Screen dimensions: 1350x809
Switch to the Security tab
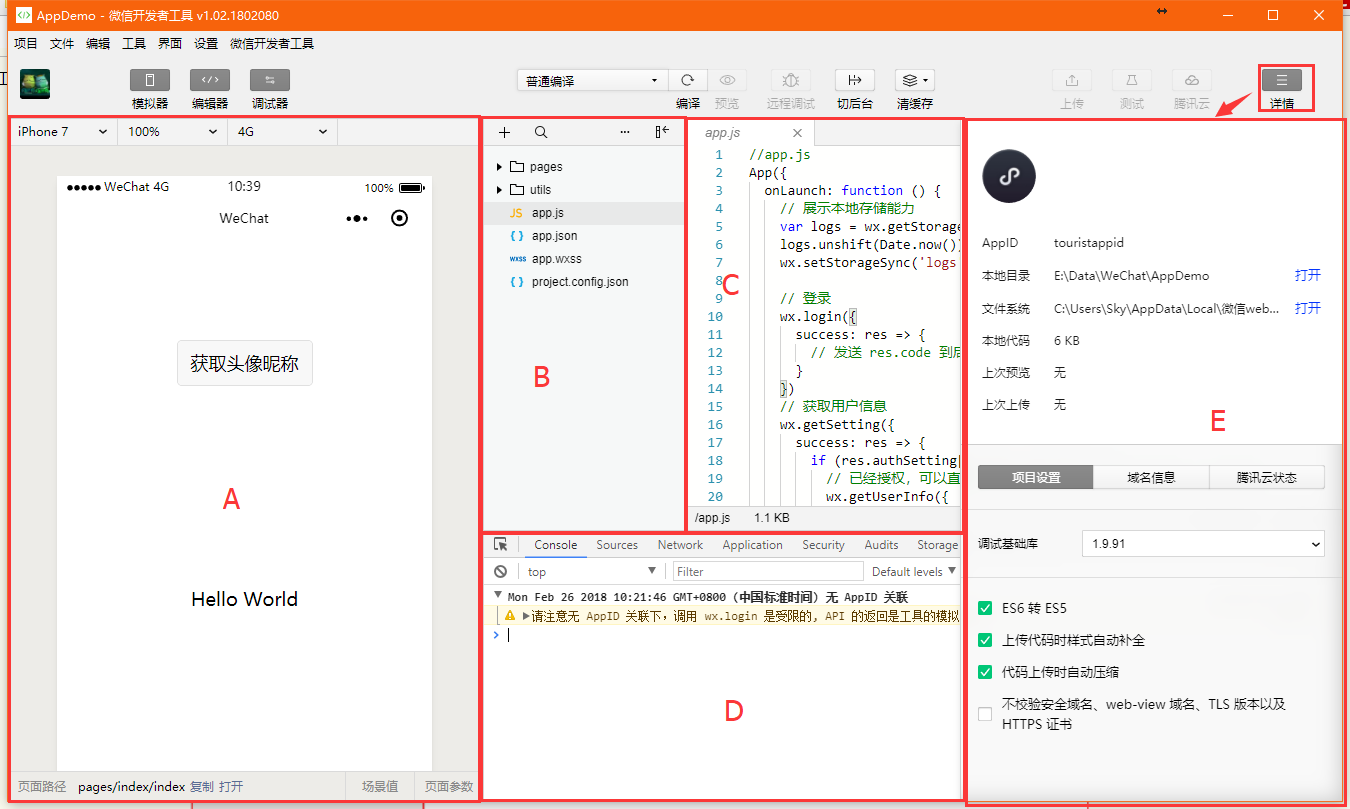pos(823,545)
